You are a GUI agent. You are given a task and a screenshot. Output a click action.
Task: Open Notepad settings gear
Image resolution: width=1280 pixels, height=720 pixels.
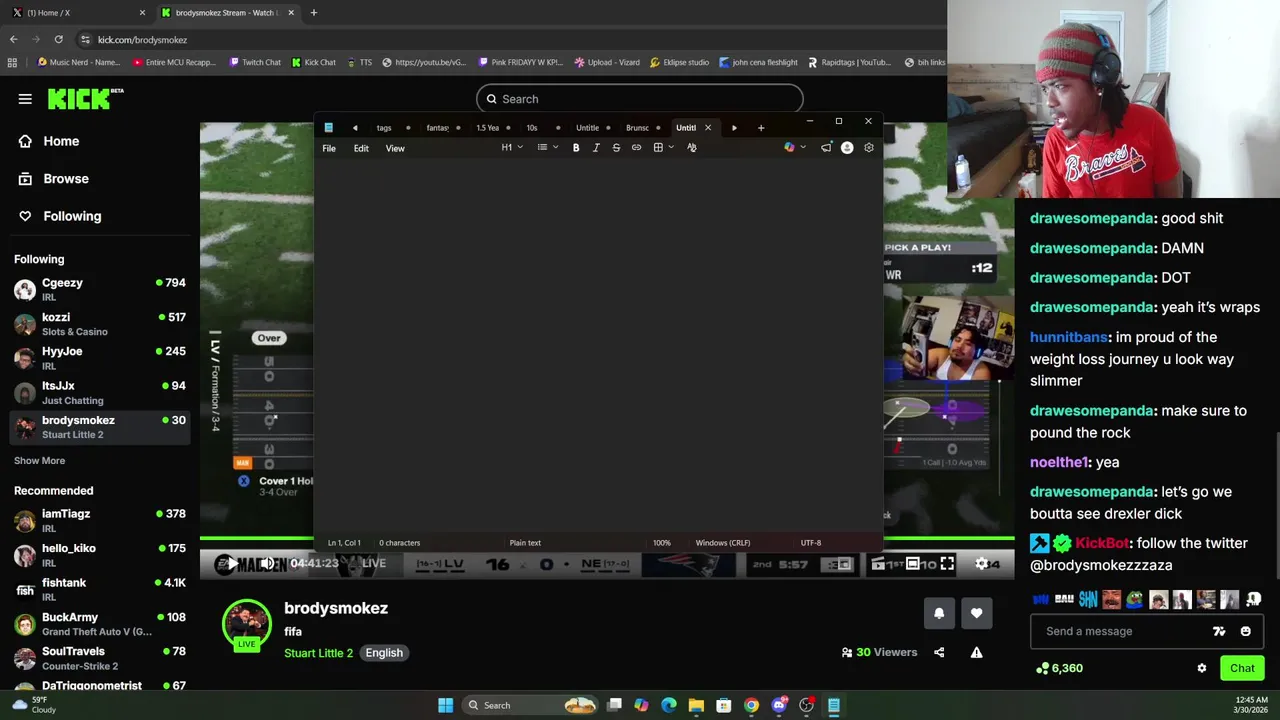(x=869, y=148)
